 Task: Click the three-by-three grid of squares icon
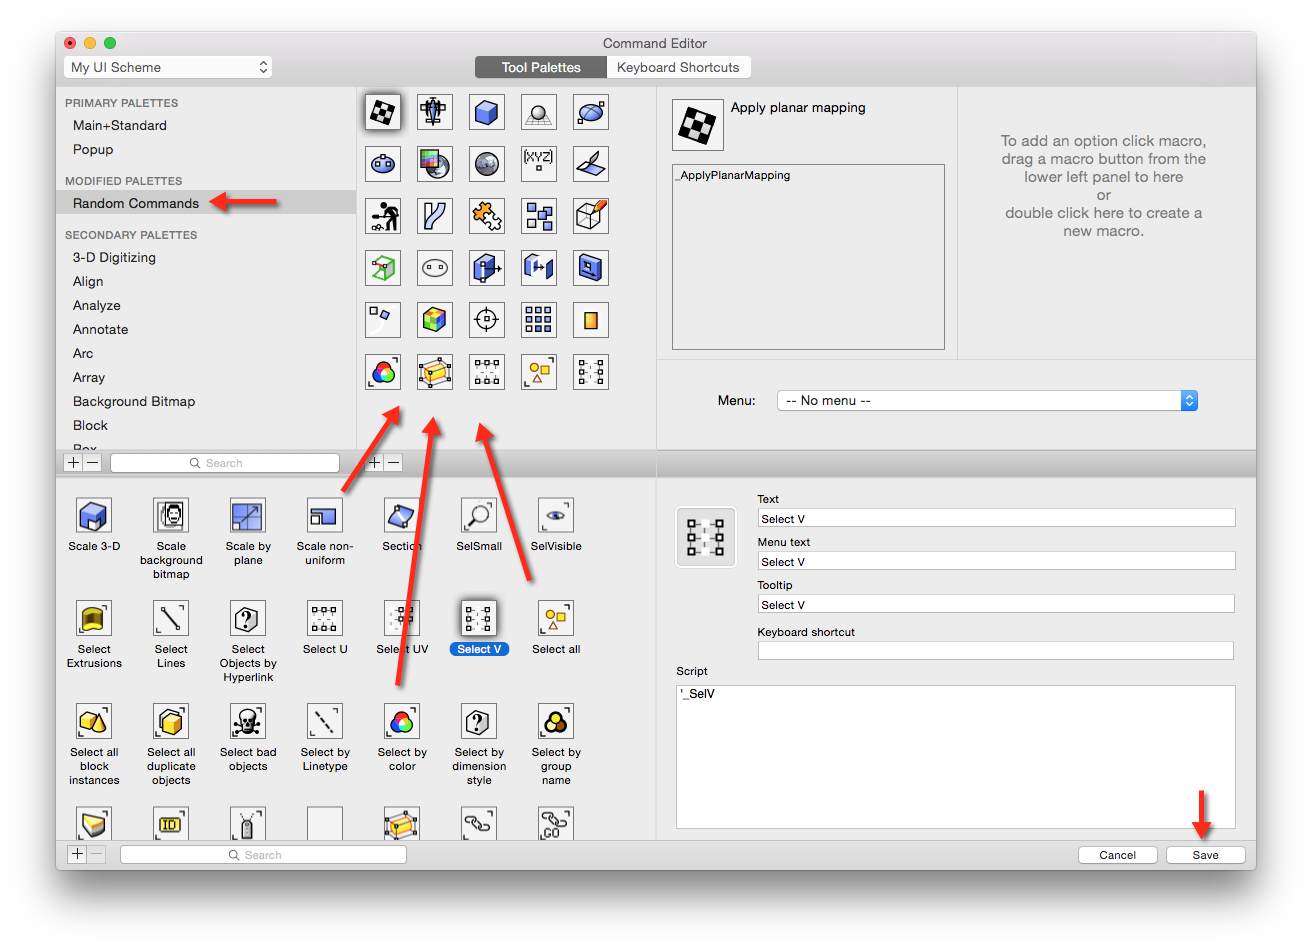(x=539, y=320)
